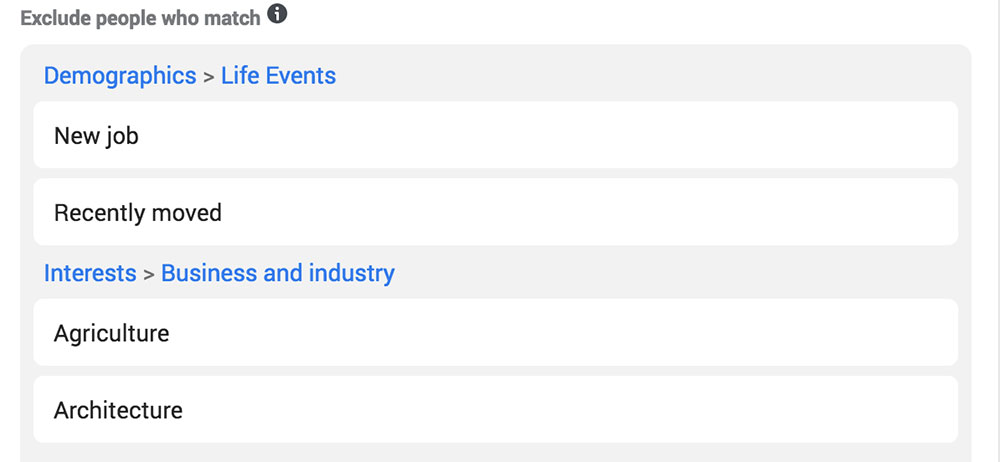Click the Architecture text label
The width and height of the screenshot is (1000, 462).
[118, 410]
